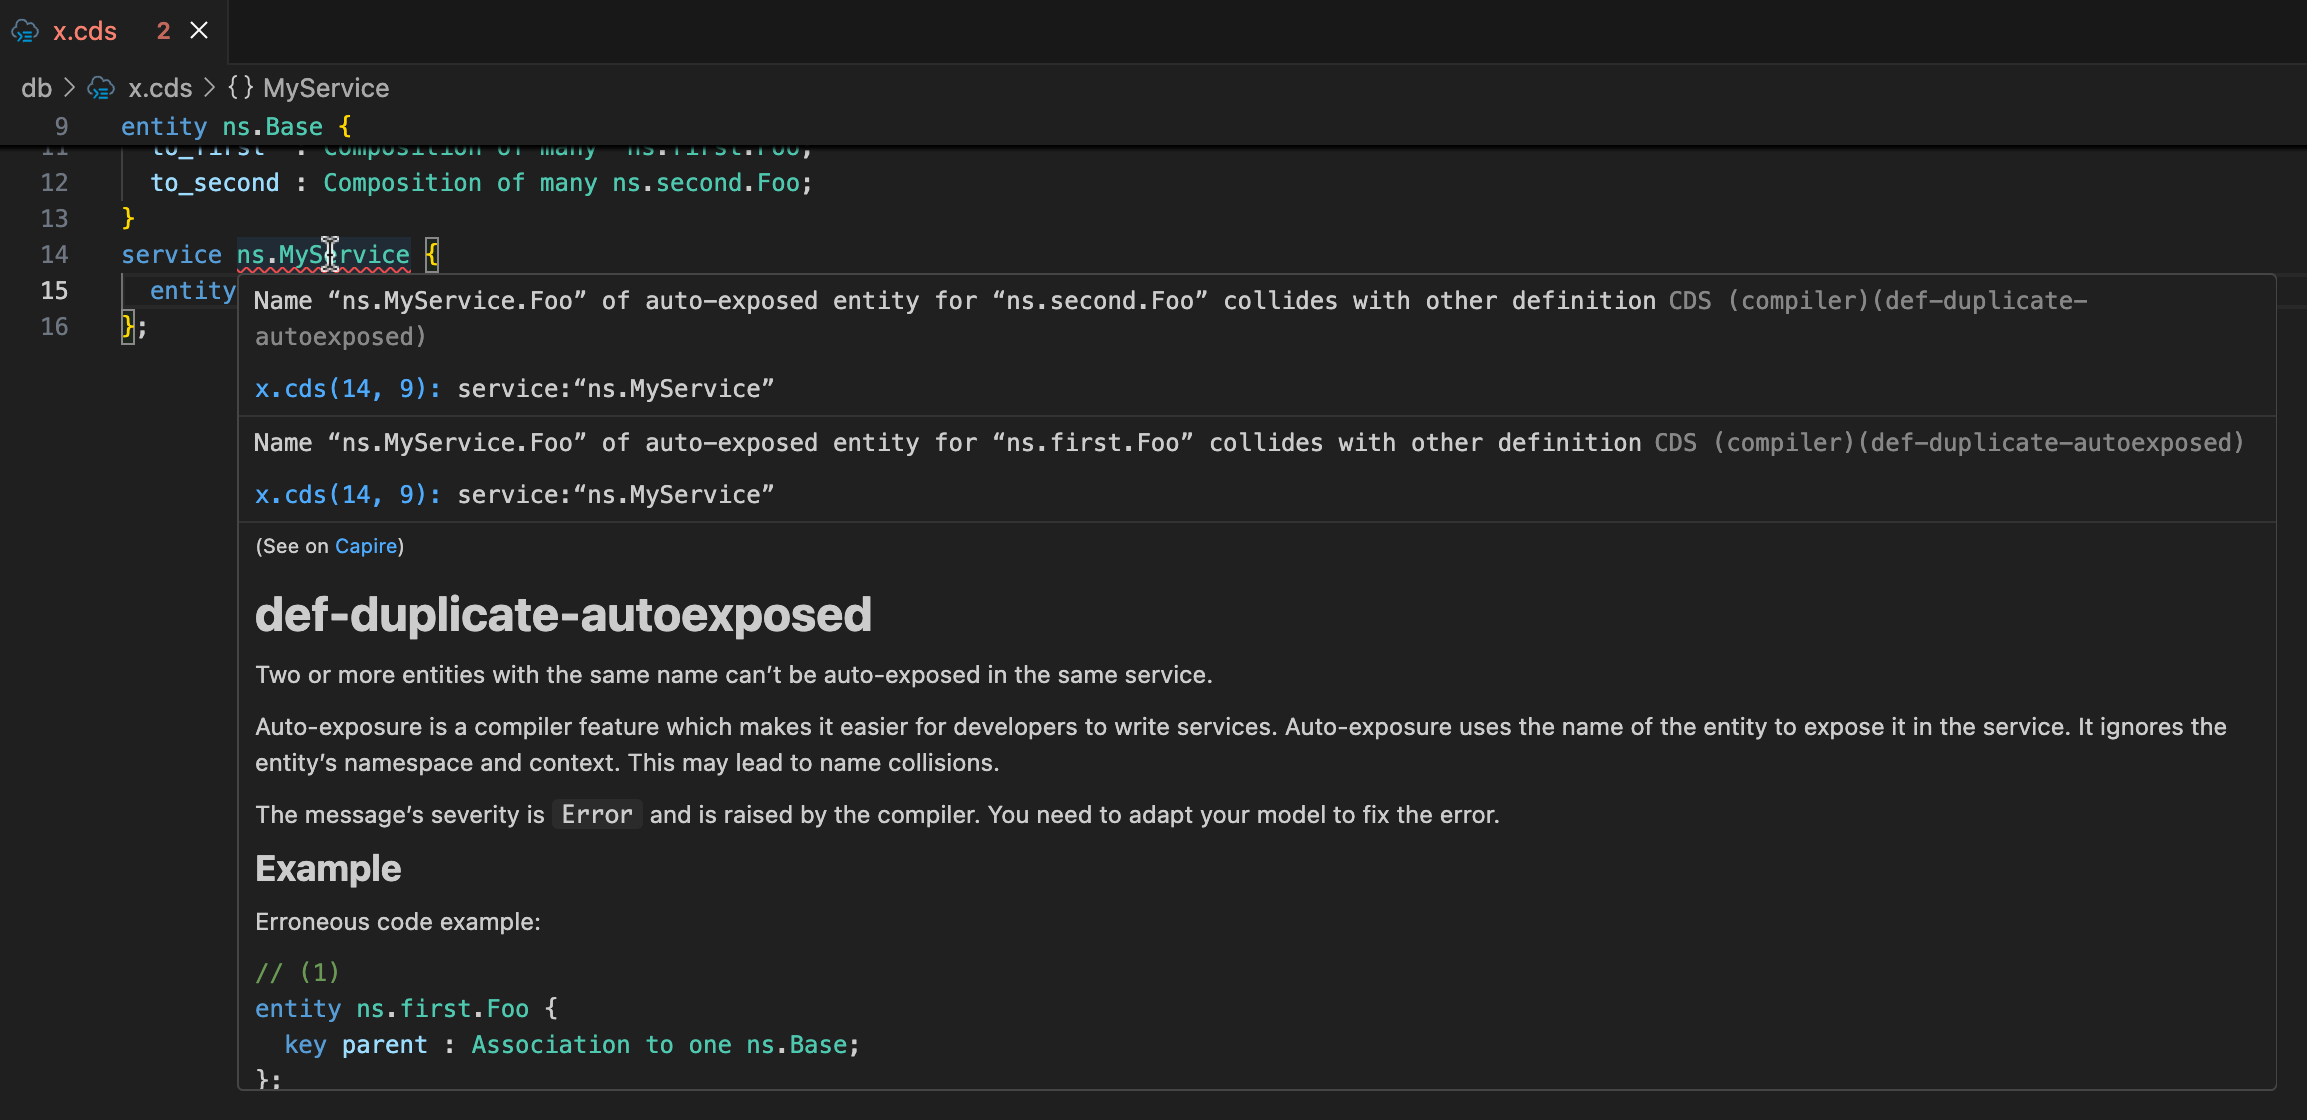
Task: Select the x.cds editor tab
Action: click(x=113, y=31)
